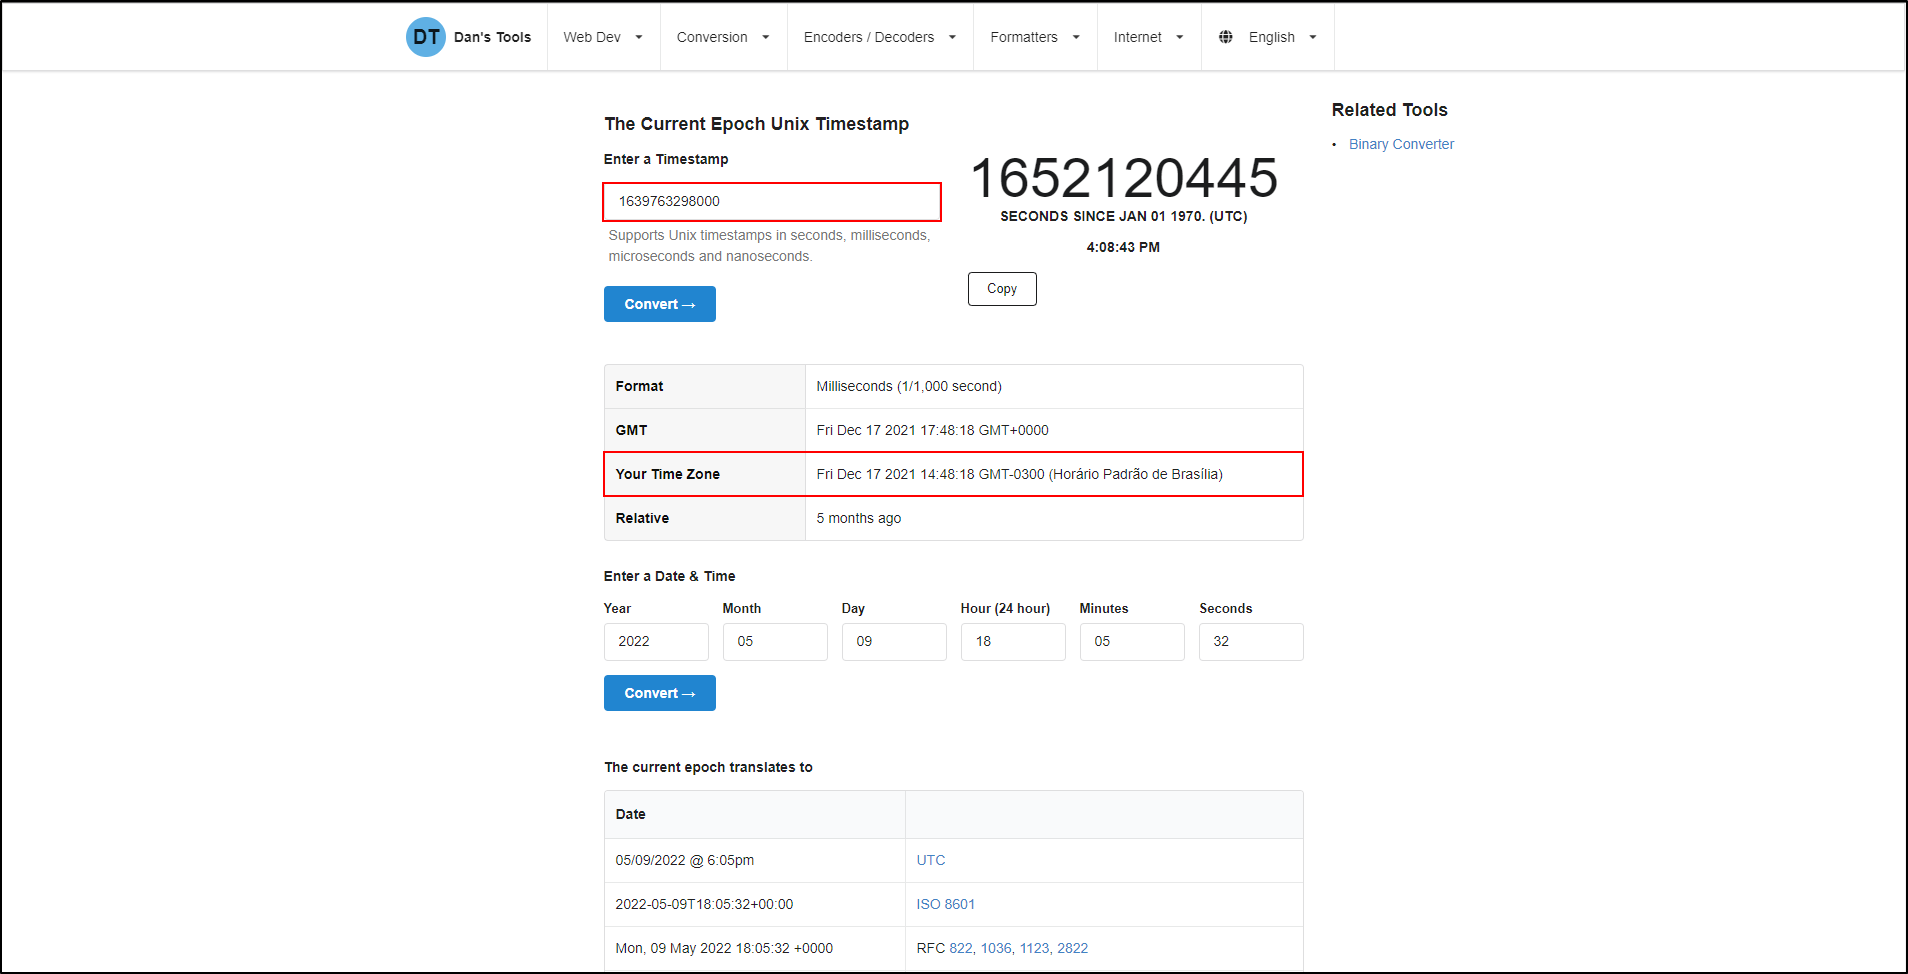Open the Formatters menu
Image resolution: width=1908 pixels, height=974 pixels.
(1035, 37)
